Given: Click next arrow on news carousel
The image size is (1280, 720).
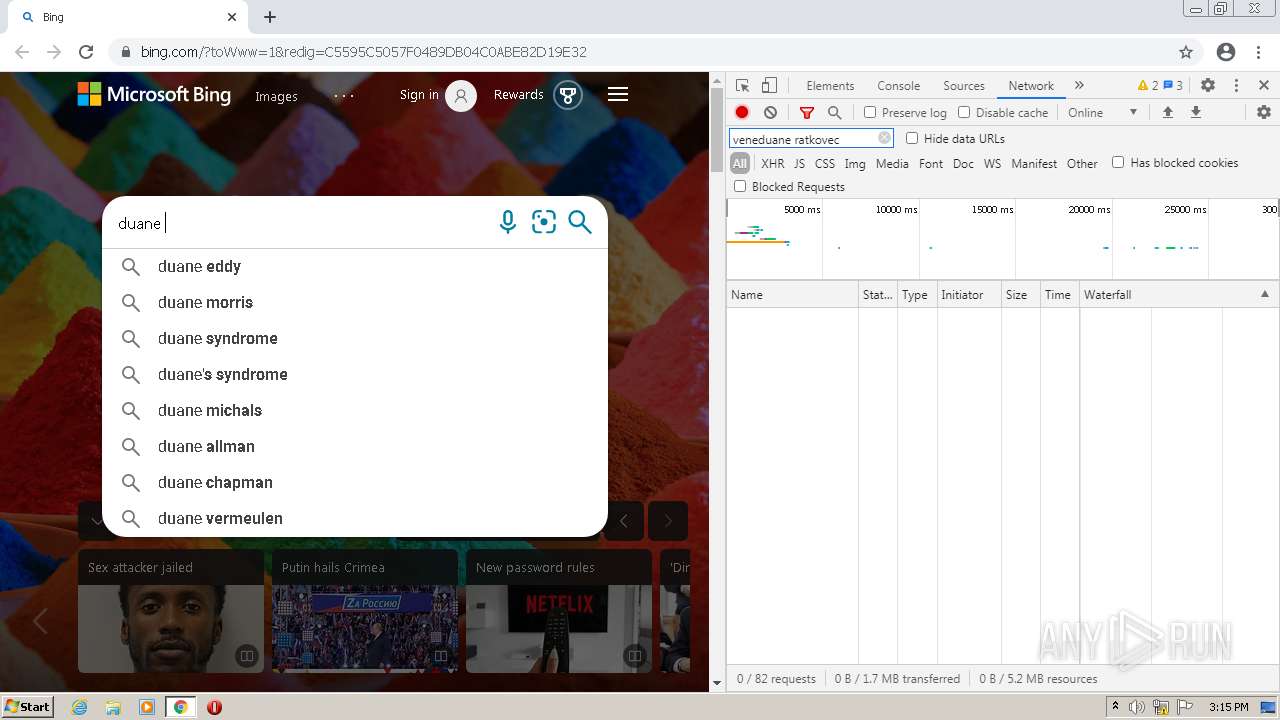Looking at the screenshot, I should tap(668, 520).
